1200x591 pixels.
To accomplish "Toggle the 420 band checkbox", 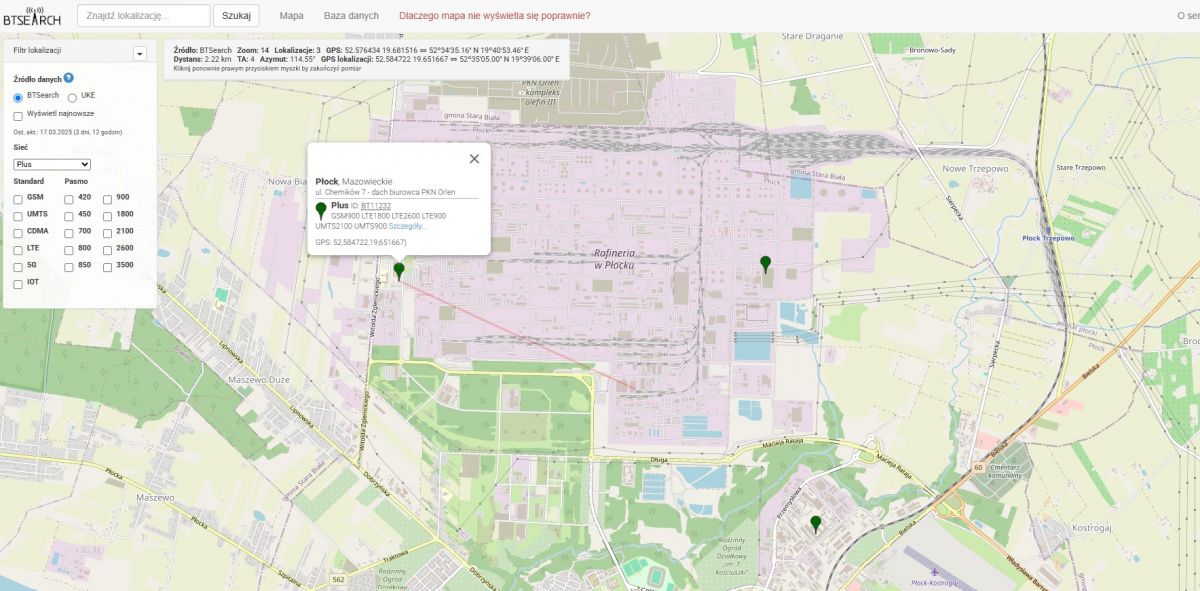I will pos(69,199).
